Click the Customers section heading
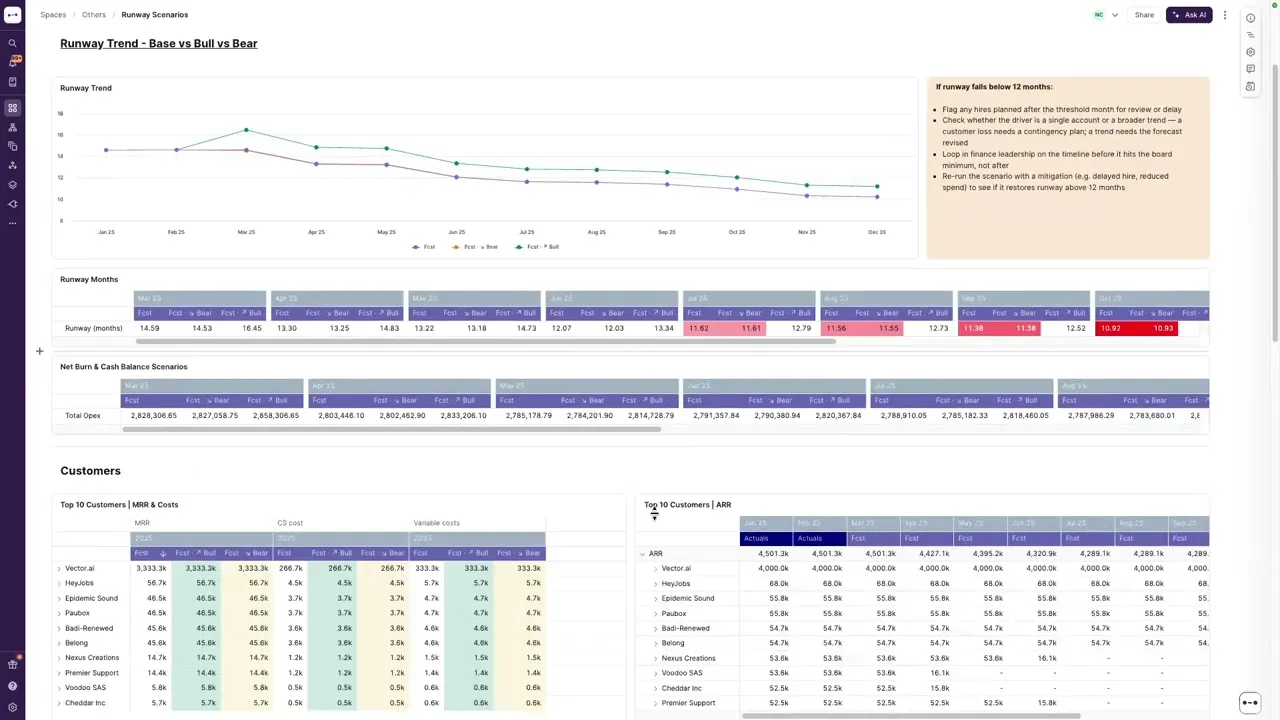 pos(90,471)
